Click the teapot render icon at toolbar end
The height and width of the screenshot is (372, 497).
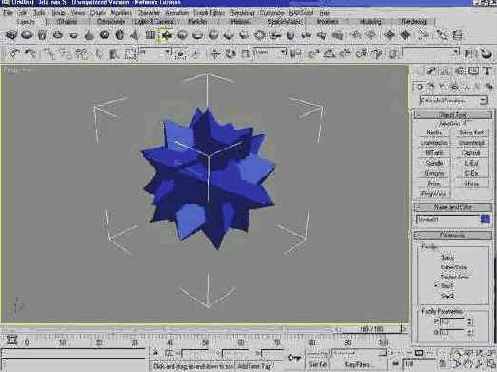(x=486, y=53)
